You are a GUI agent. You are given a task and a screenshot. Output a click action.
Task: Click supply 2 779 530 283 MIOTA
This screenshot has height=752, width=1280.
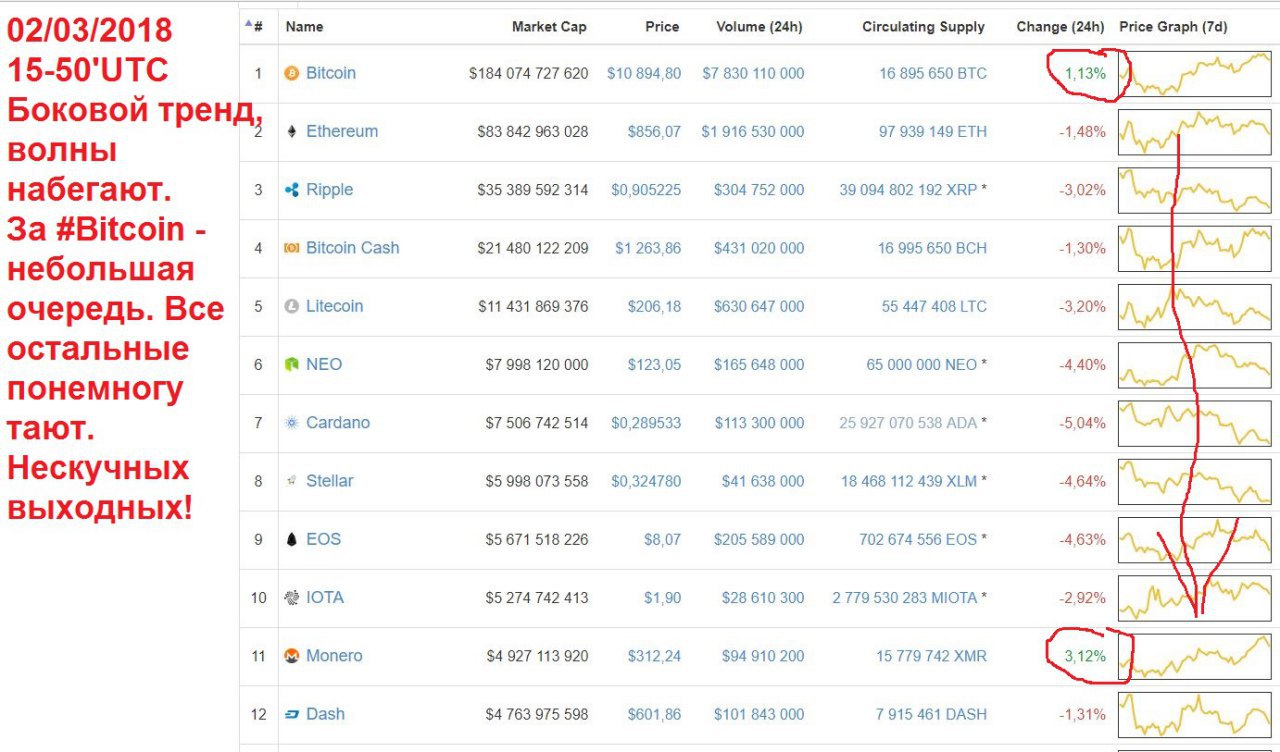pyautogui.click(x=905, y=598)
